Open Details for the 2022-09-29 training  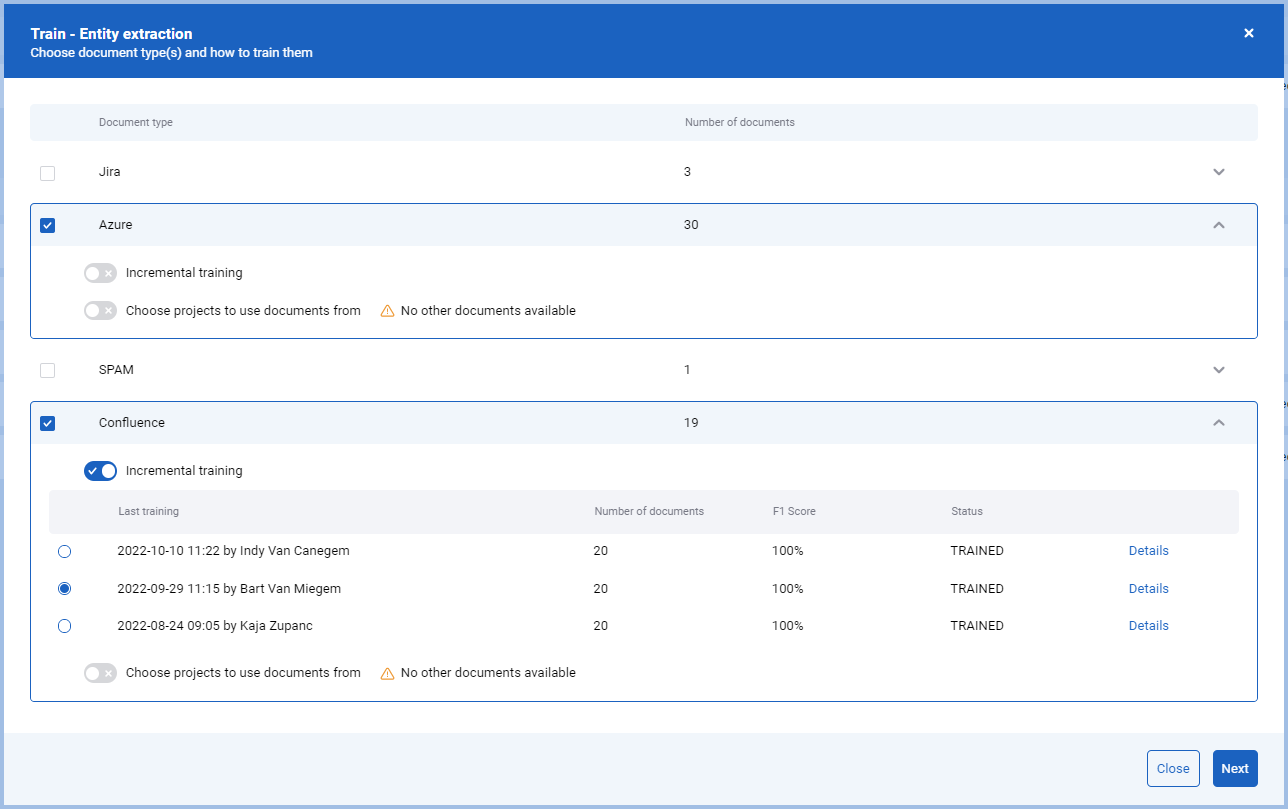click(x=1149, y=589)
